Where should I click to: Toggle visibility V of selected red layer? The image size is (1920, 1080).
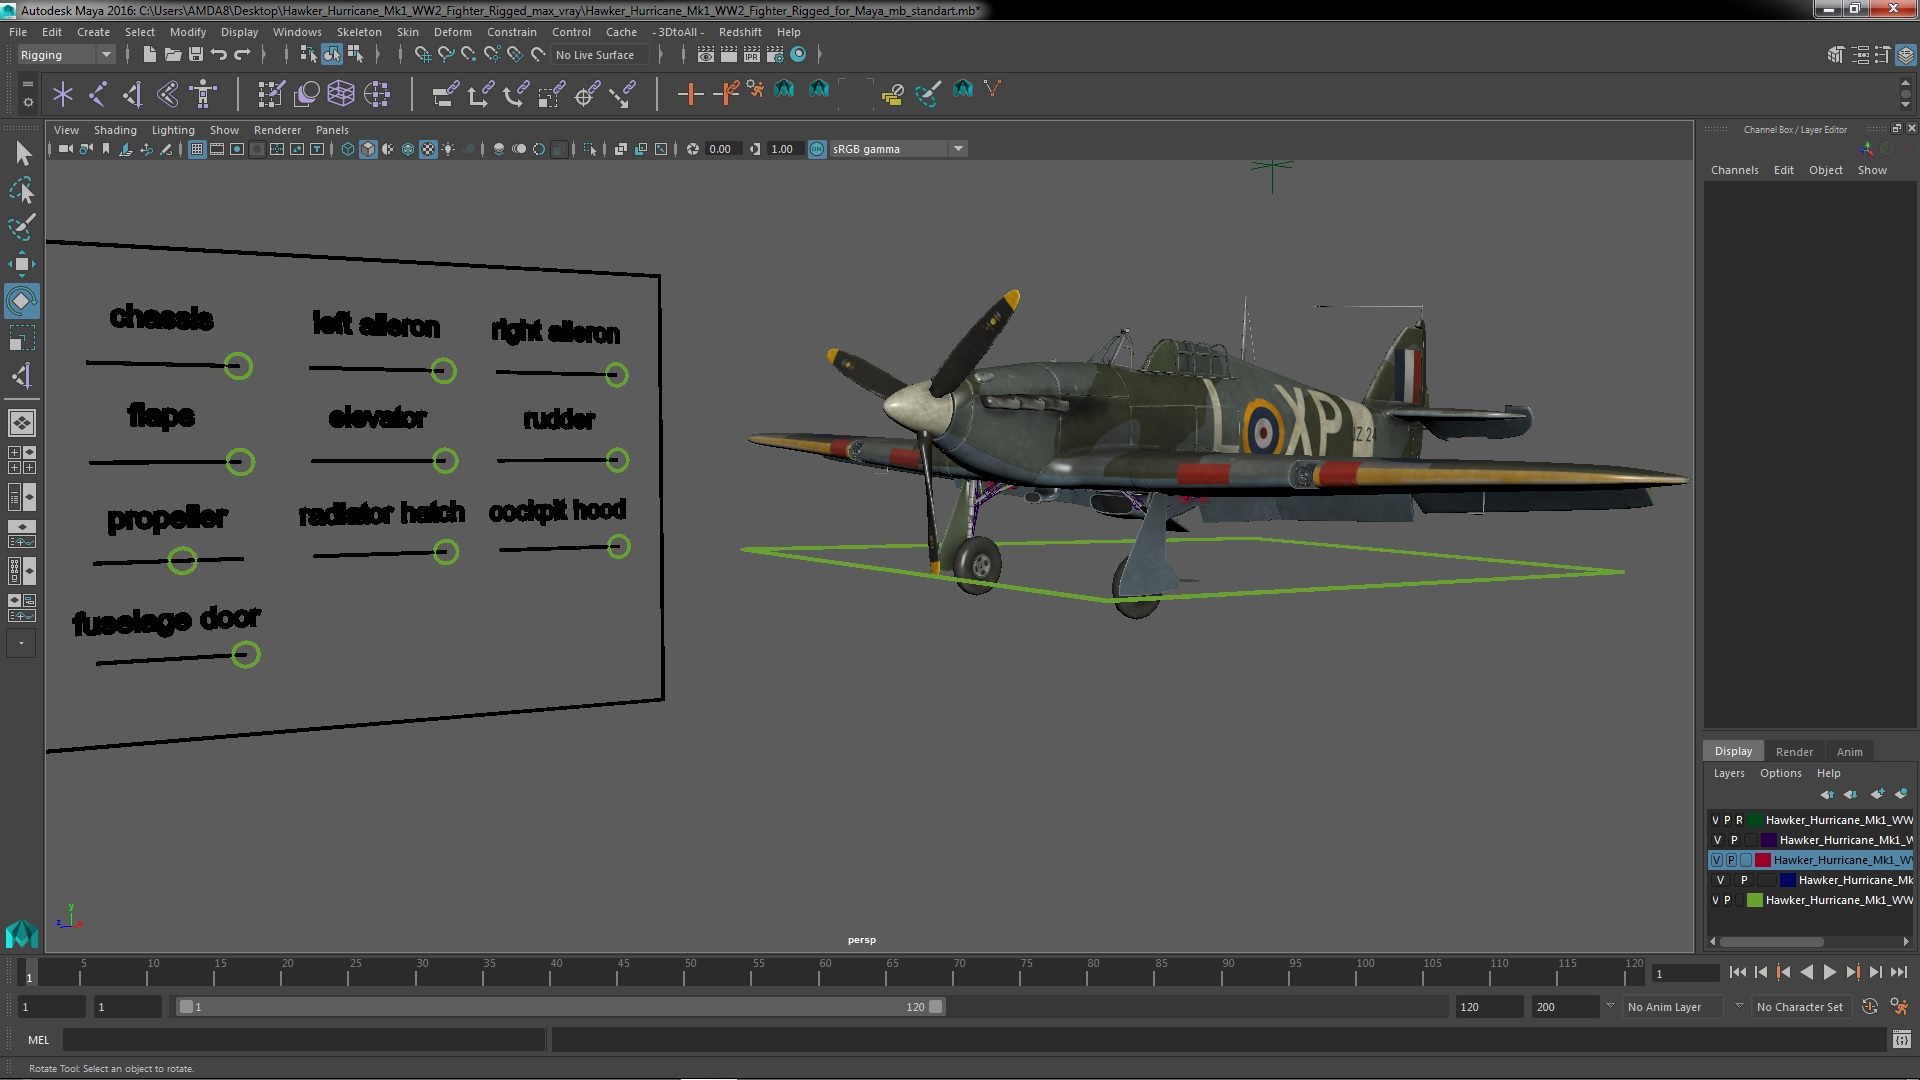(x=1717, y=860)
